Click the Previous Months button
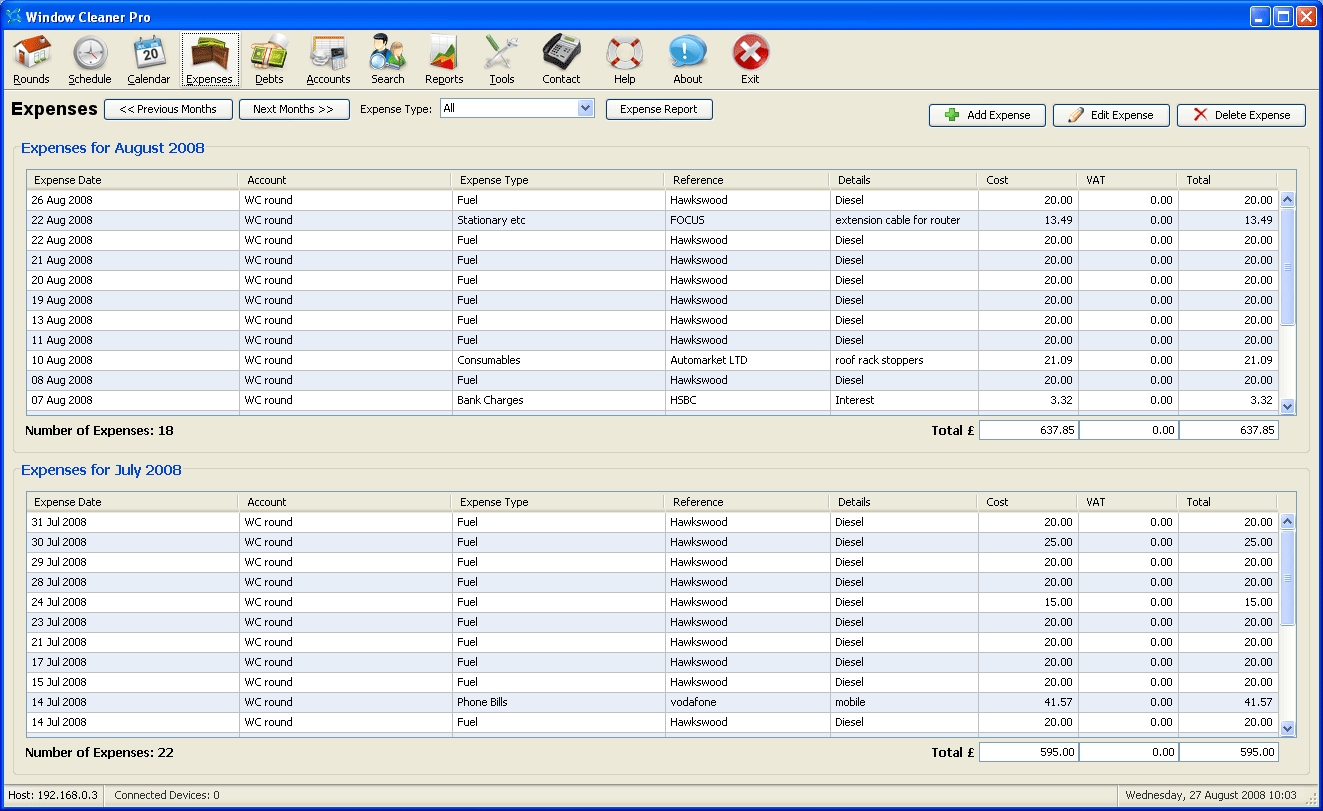Image resolution: width=1323 pixels, height=811 pixels. (168, 110)
